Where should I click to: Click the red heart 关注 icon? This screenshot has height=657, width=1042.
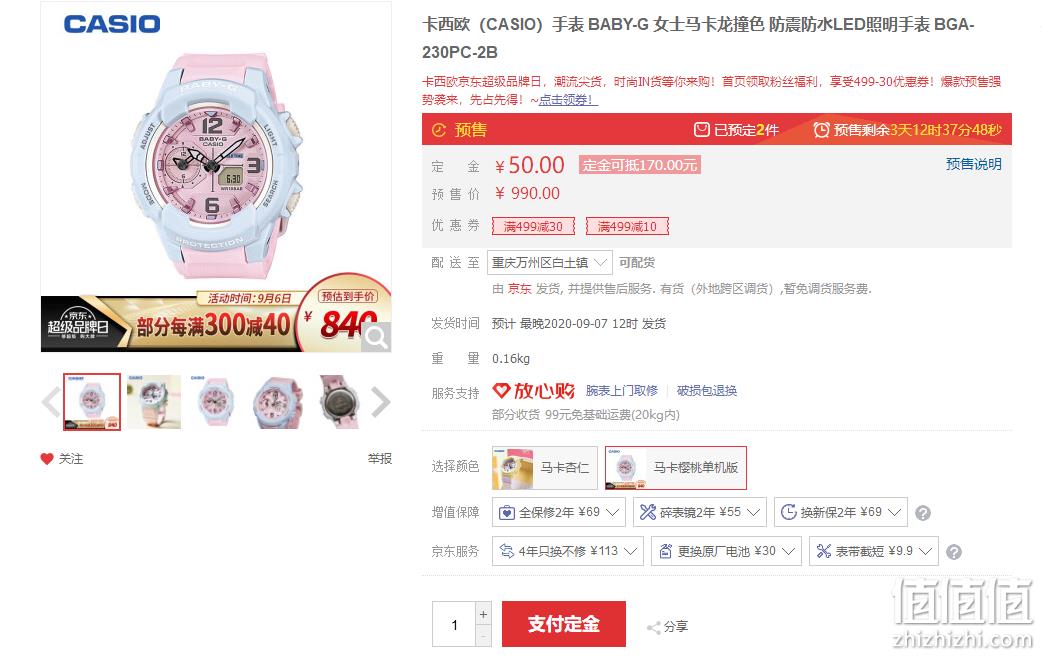point(47,459)
